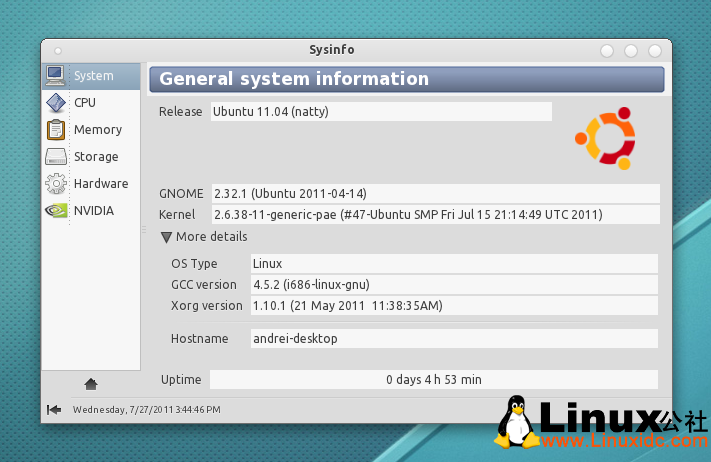The width and height of the screenshot is (711, 462).
Task: Click the Release value field
Action: tap(380, 111)
